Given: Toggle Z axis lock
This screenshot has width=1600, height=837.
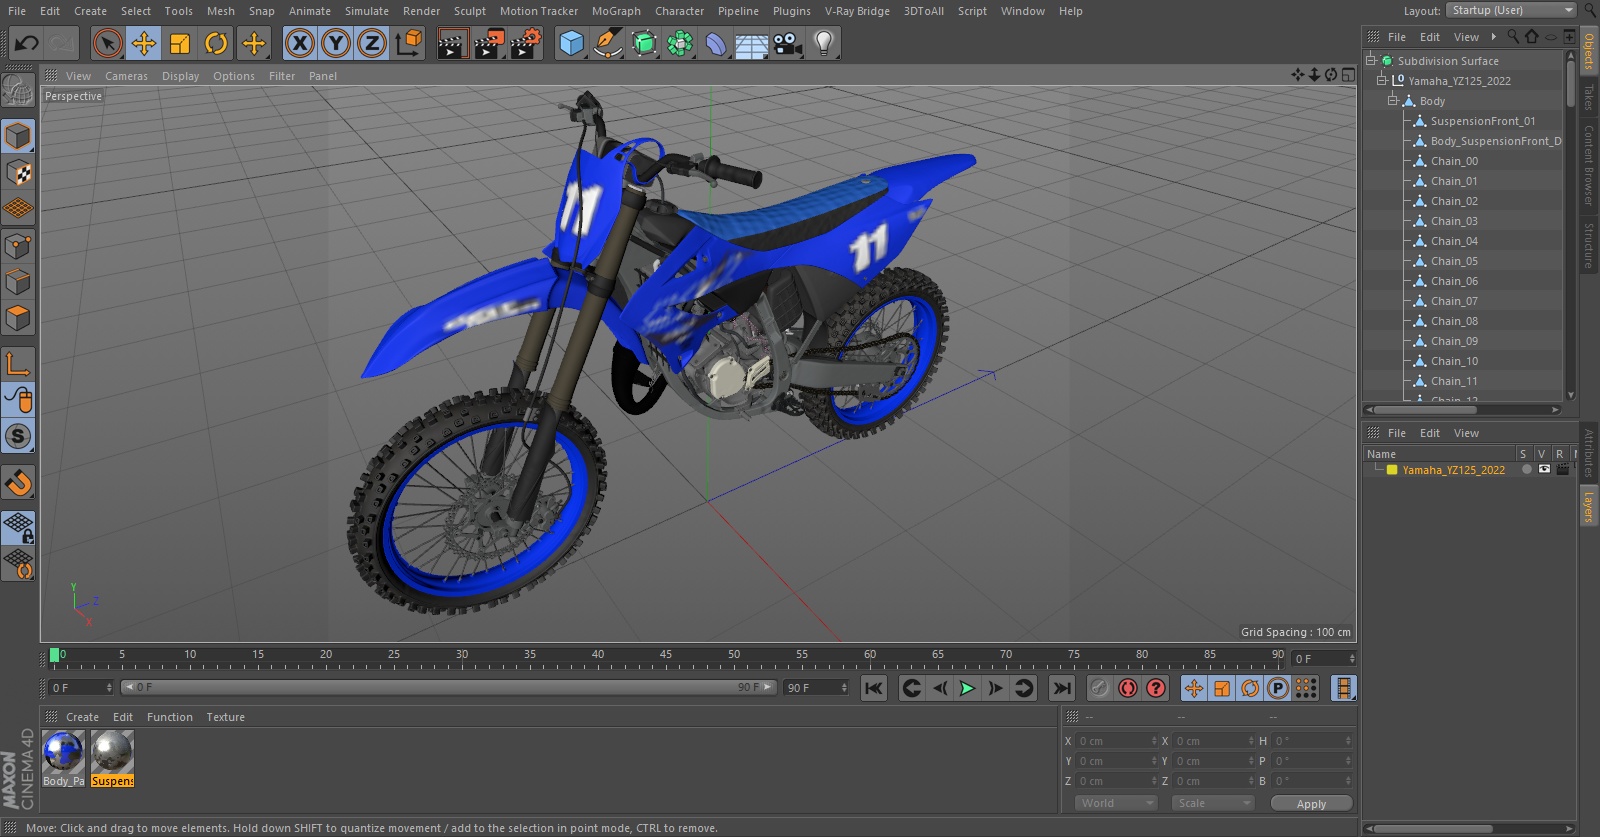Looking at the screenshot, I should click(x=372, y=43).
